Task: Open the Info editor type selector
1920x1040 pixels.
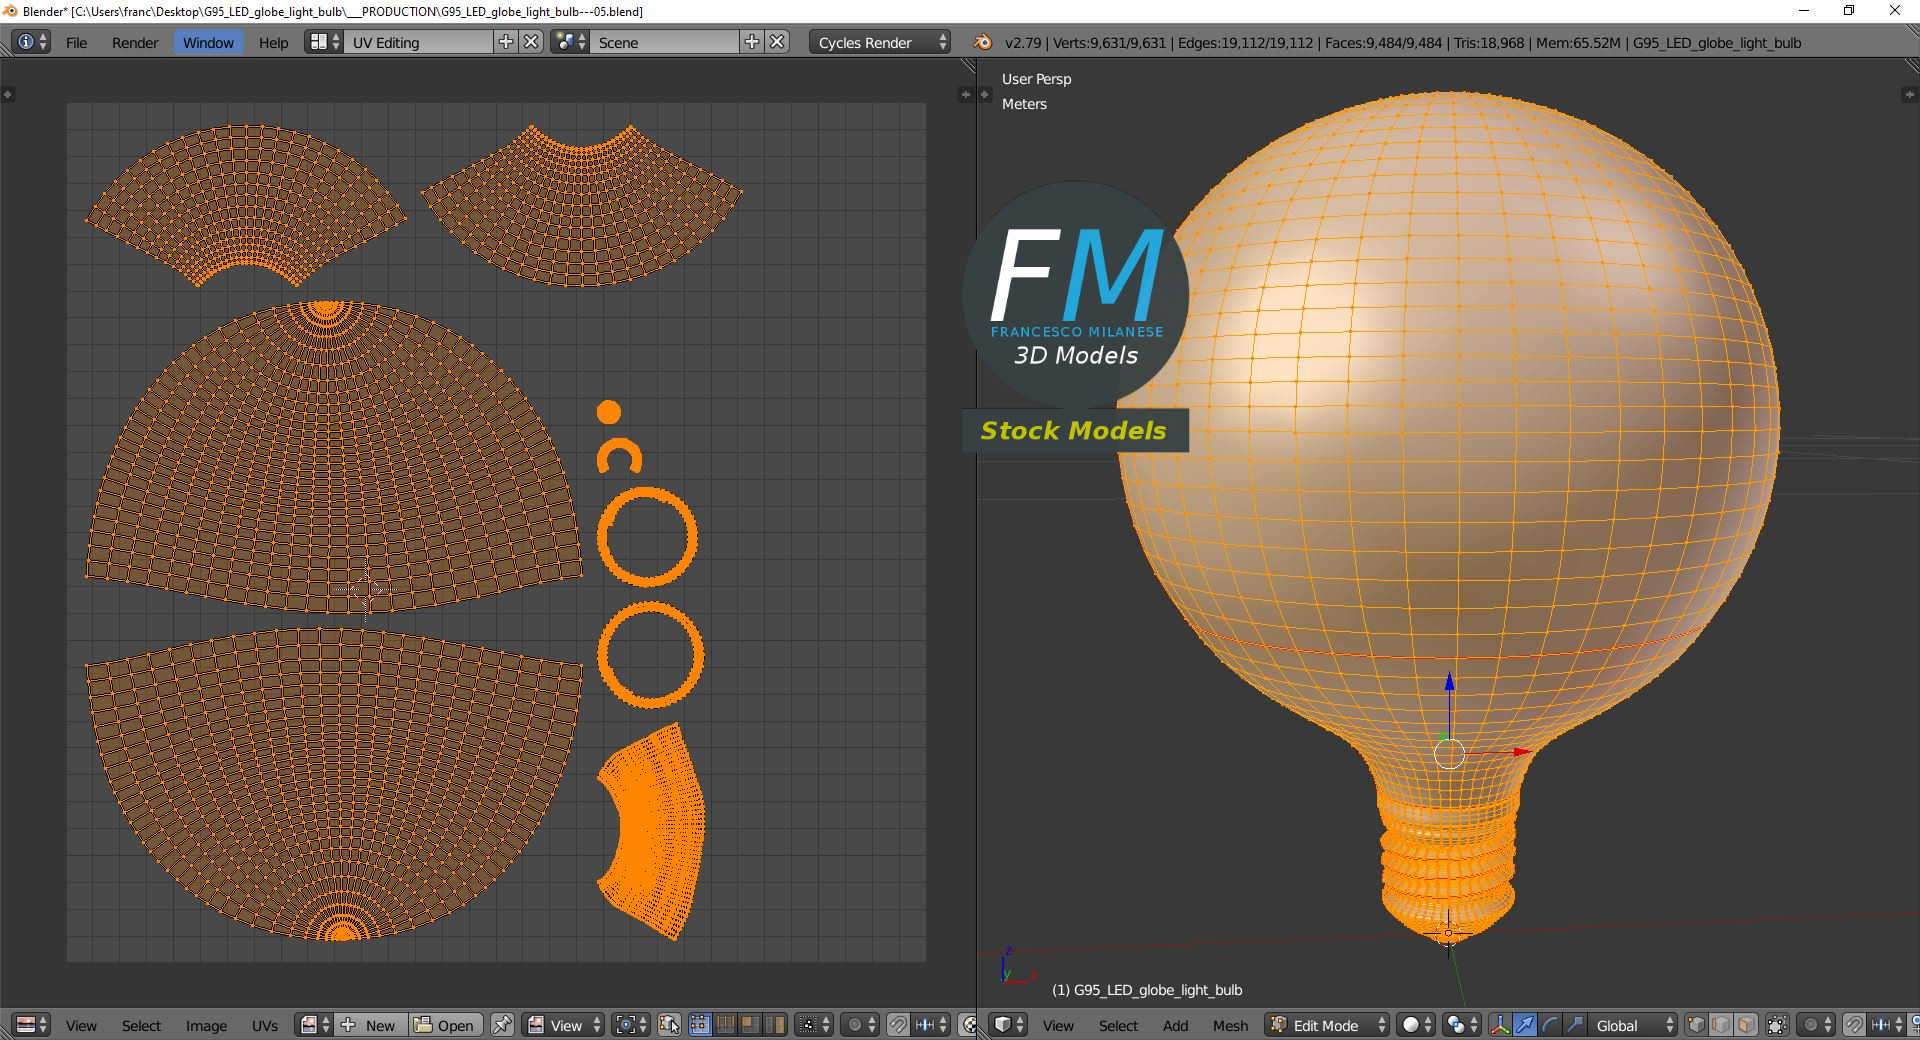Action: tap(31, 42)
